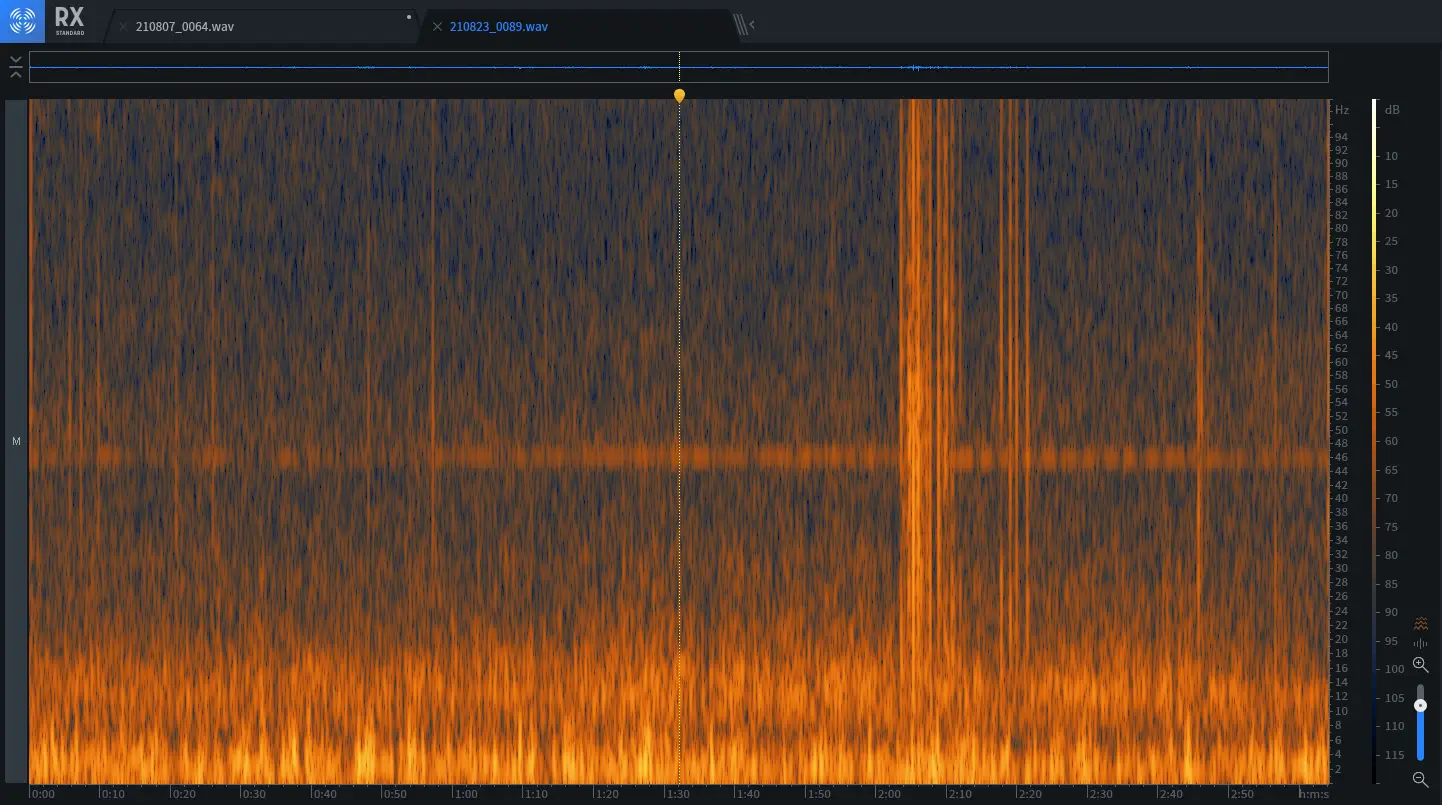
Task: Click the vertical frequency zoom slider handle
Action: point(1420,705)
